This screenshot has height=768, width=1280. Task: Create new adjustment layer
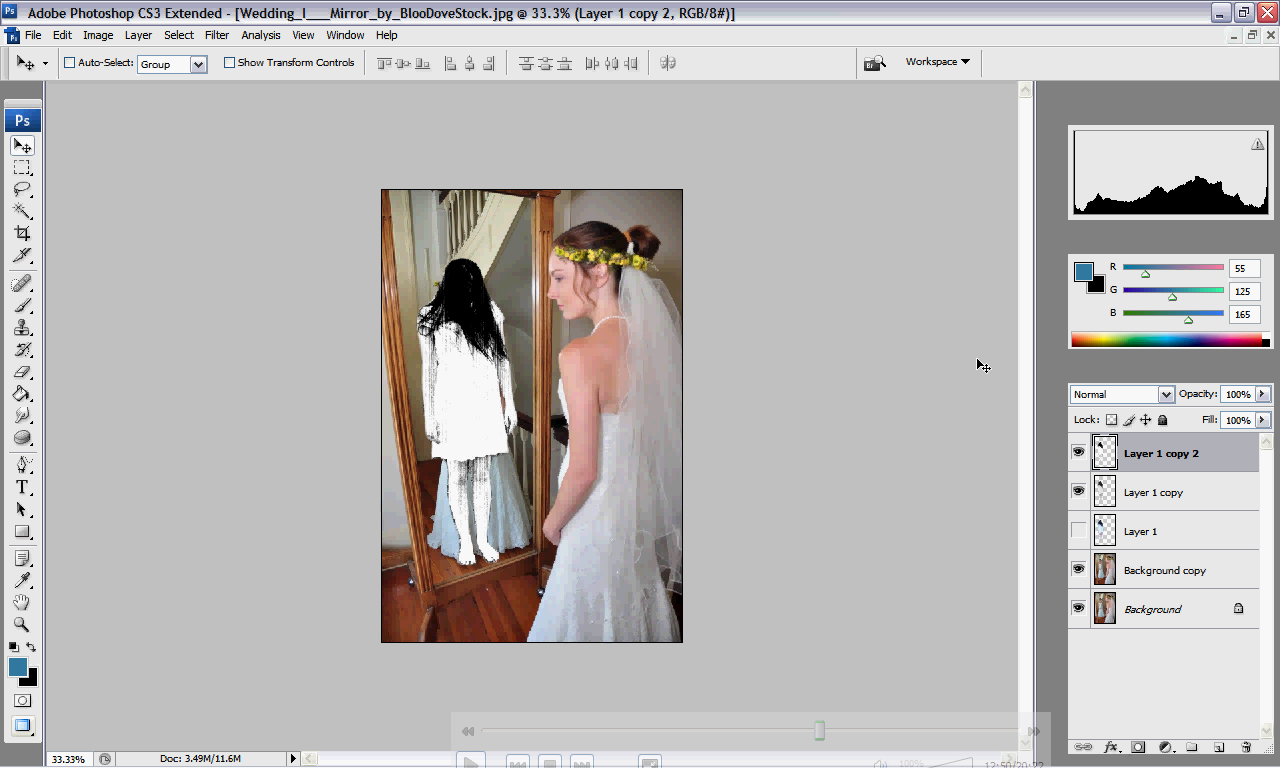1165,747
